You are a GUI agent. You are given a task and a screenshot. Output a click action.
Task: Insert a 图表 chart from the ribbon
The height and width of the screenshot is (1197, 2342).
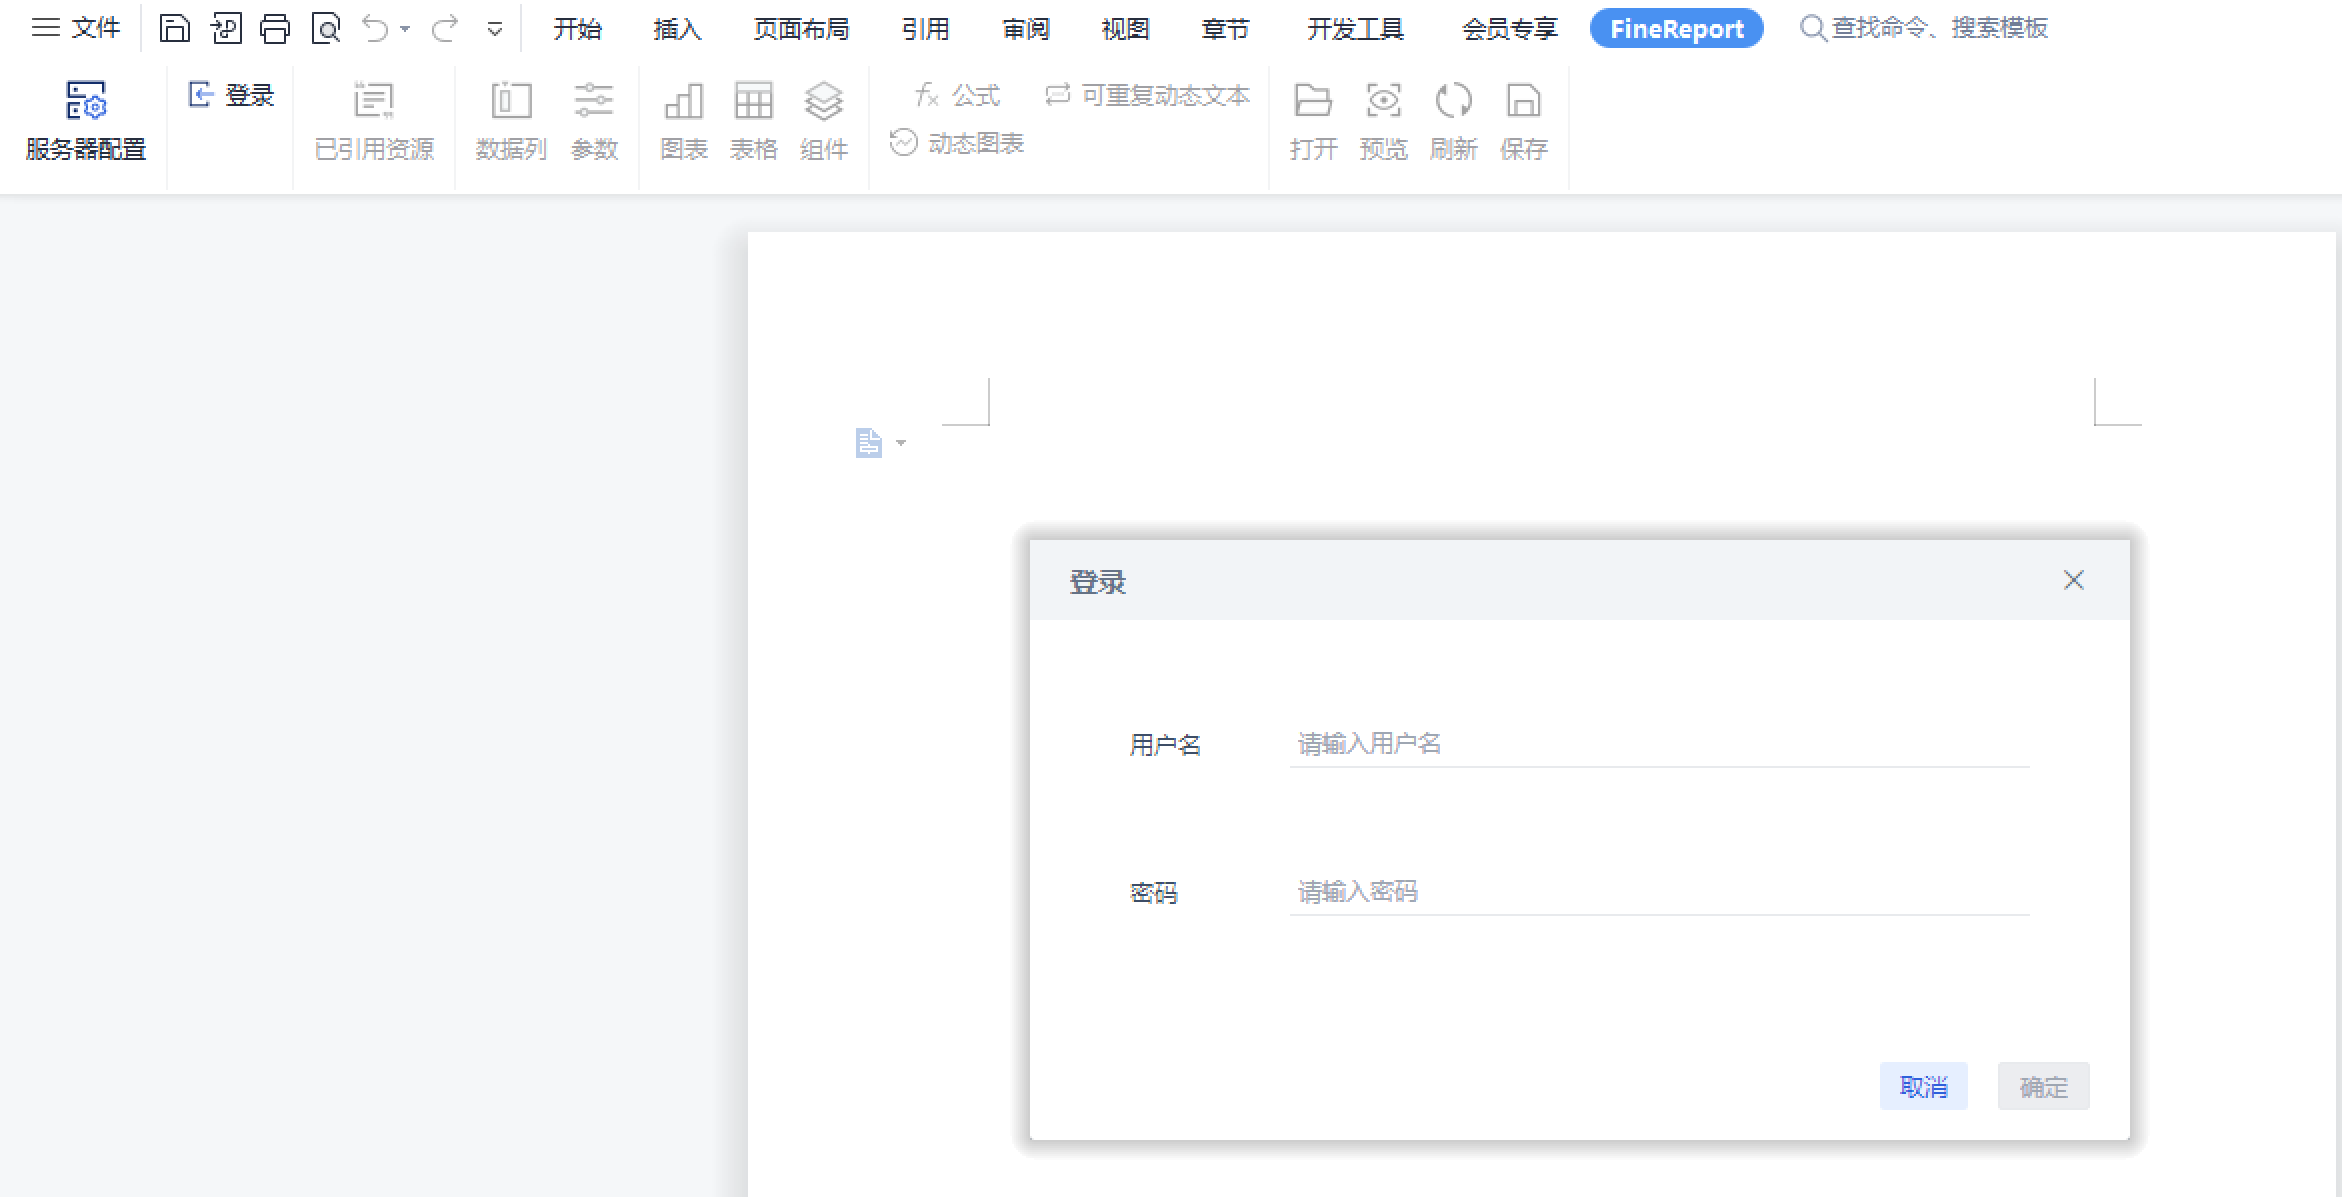click(x=684, y=101)
